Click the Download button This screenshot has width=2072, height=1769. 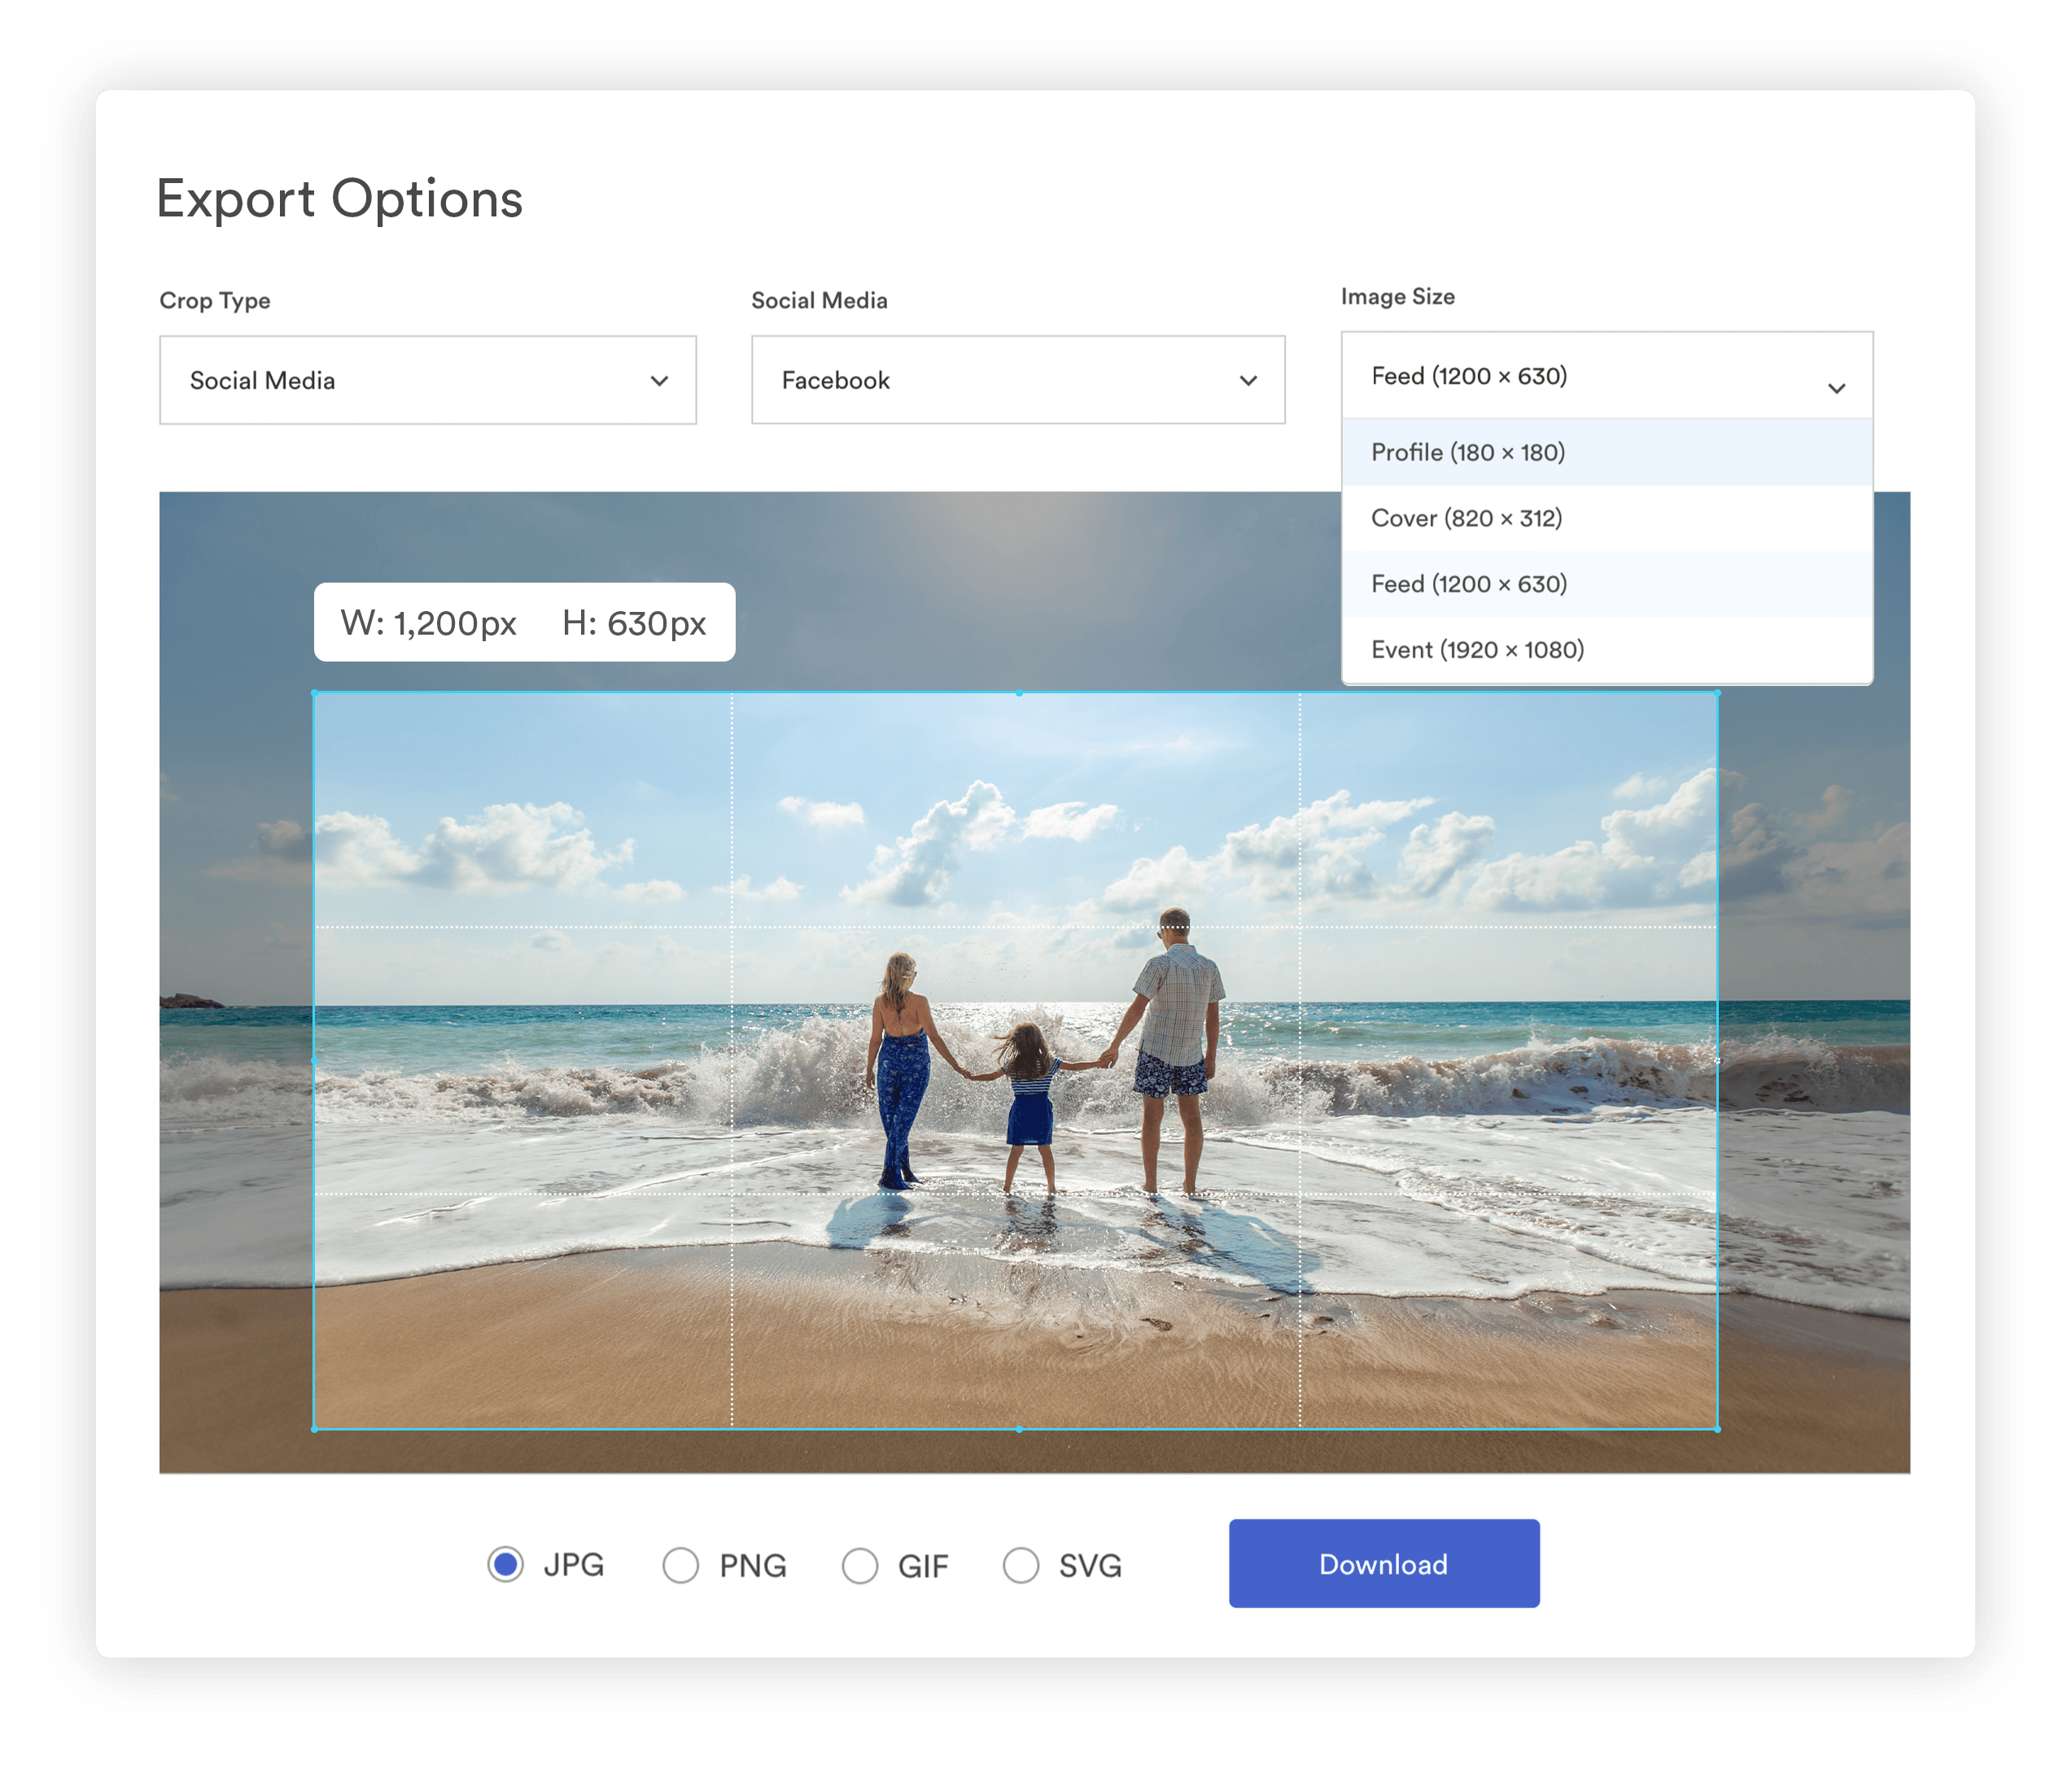coord(1384,1564)
